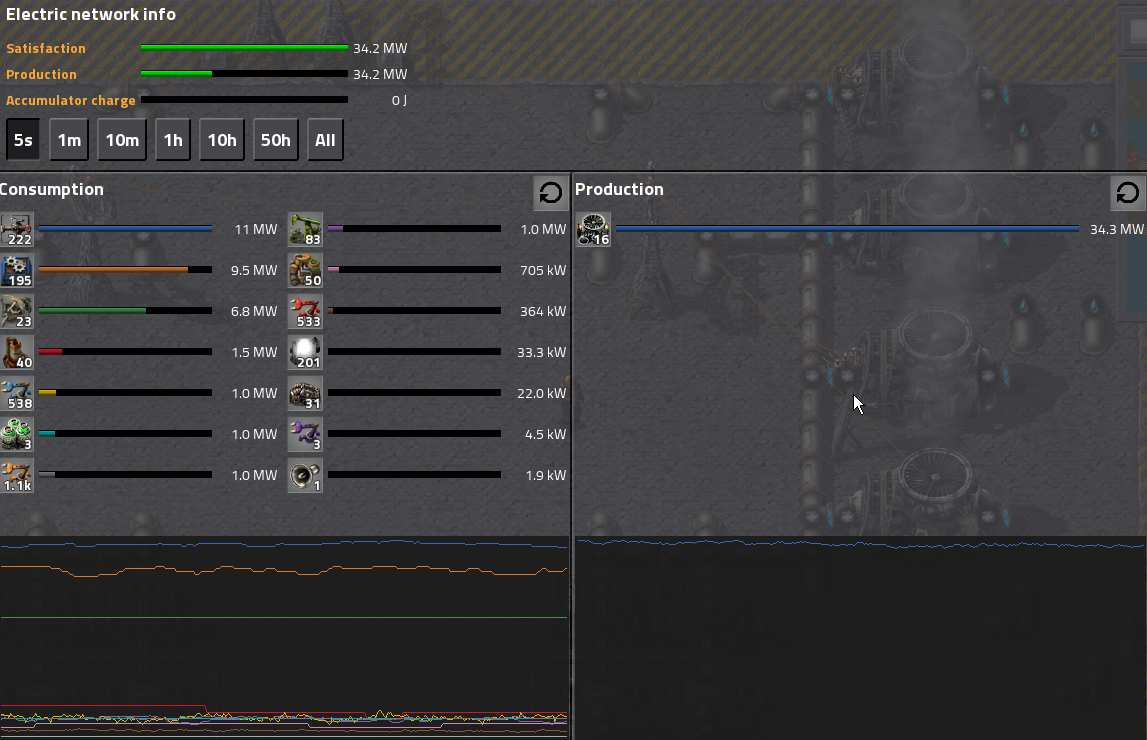1147x740 pixels.
Task: Click the laser turret icon showing 222
Action: coord(17,229)
